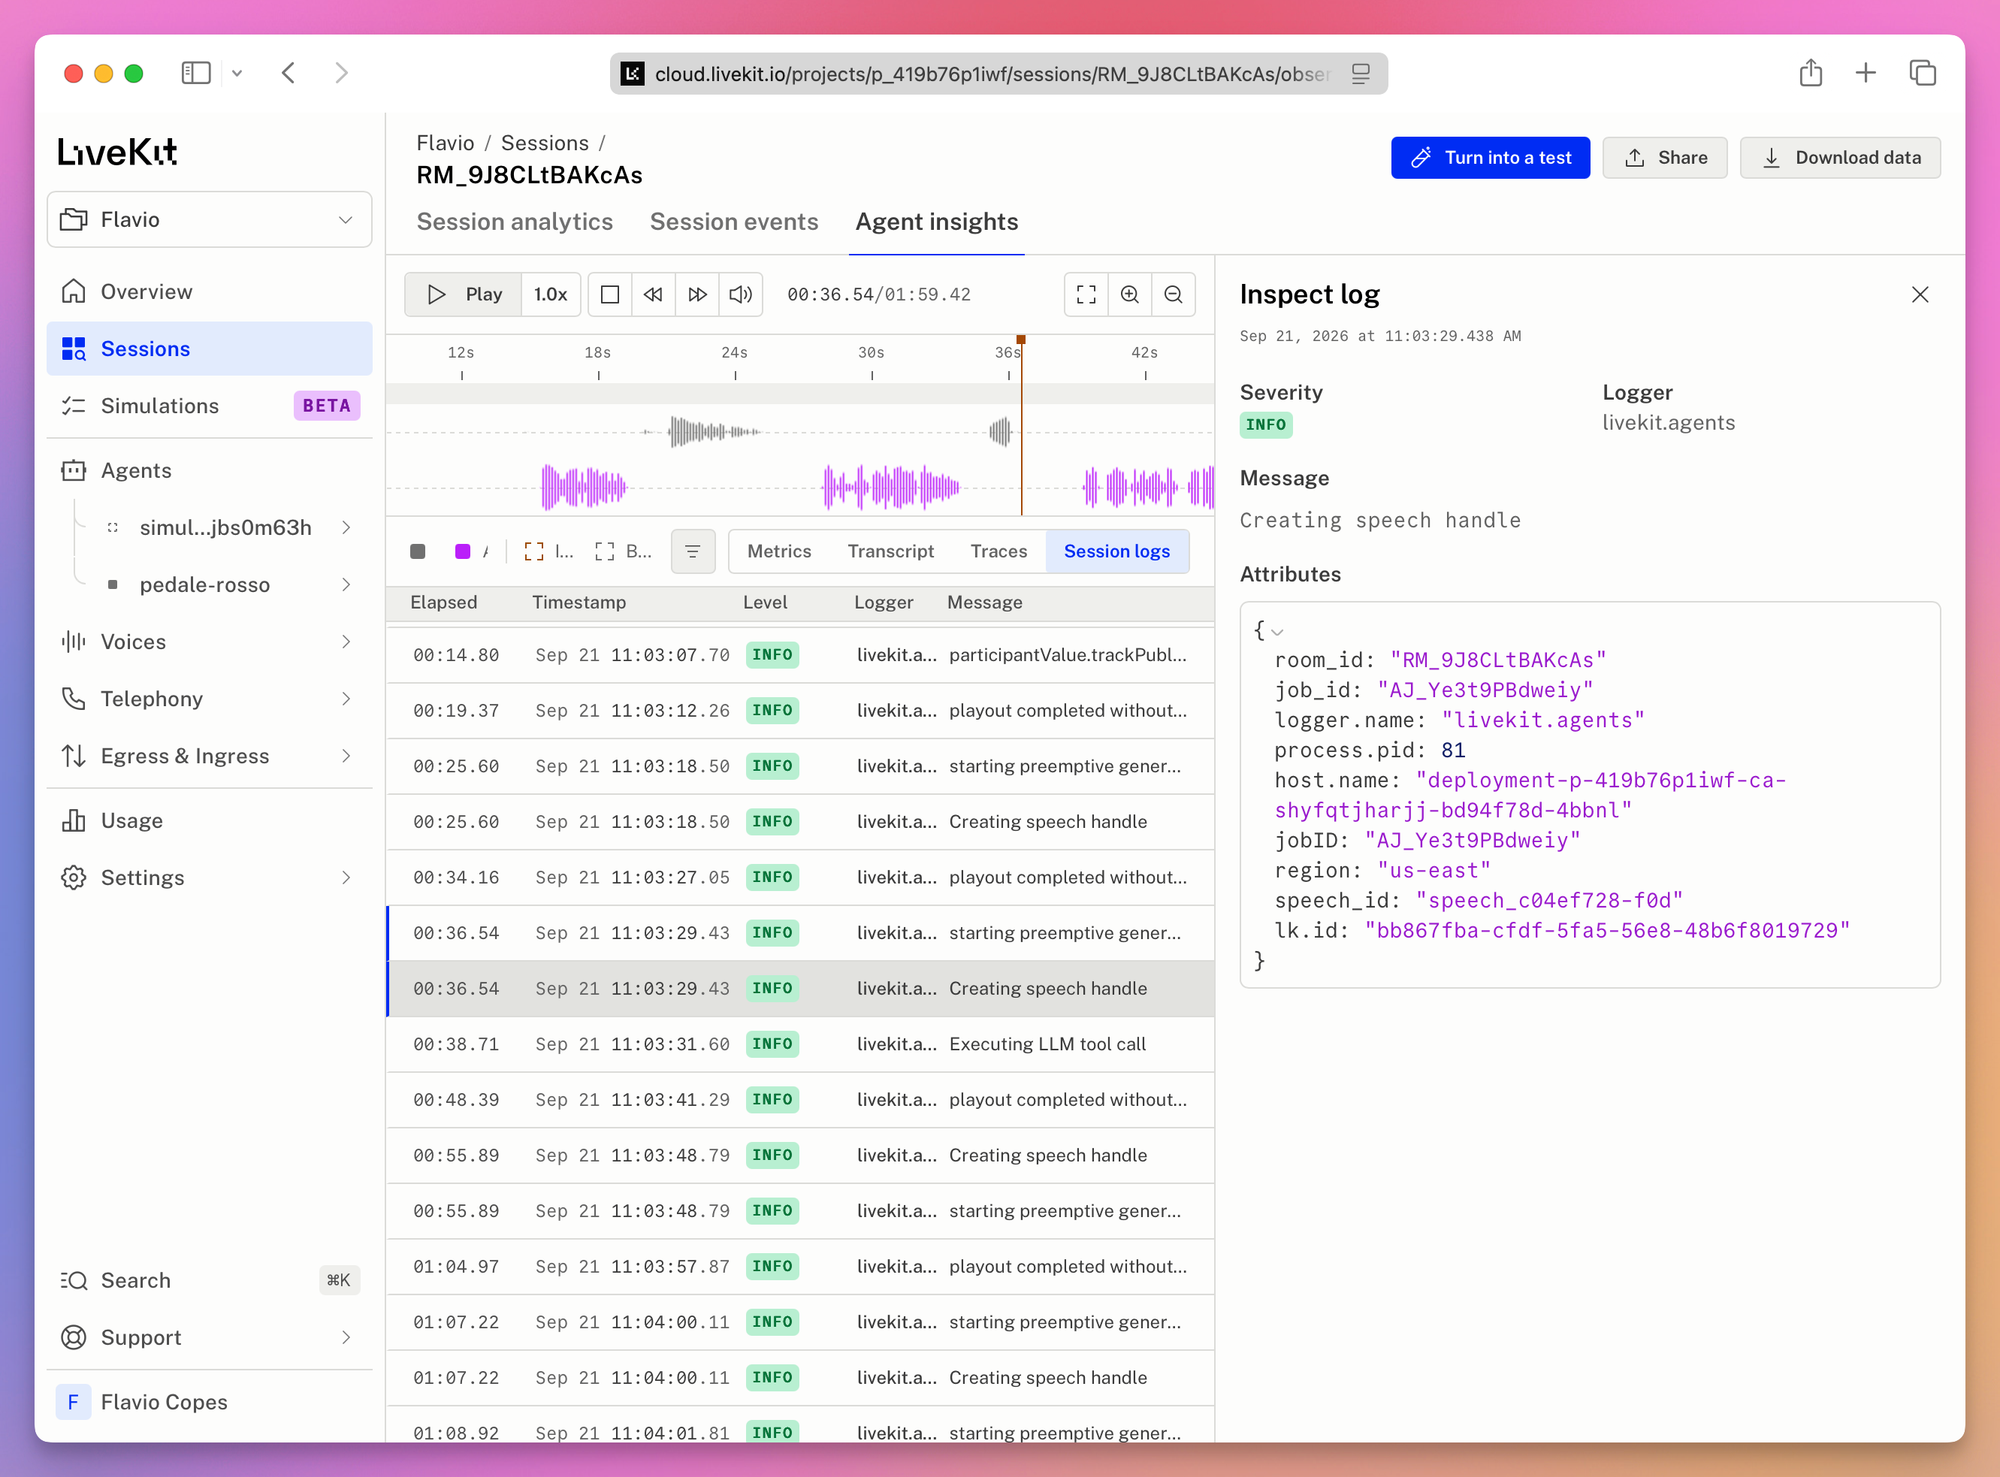The width and height of the screenshot is (2000, 1477).
Task: Toggle the gray track legend swatch
Action: [418, 551]
